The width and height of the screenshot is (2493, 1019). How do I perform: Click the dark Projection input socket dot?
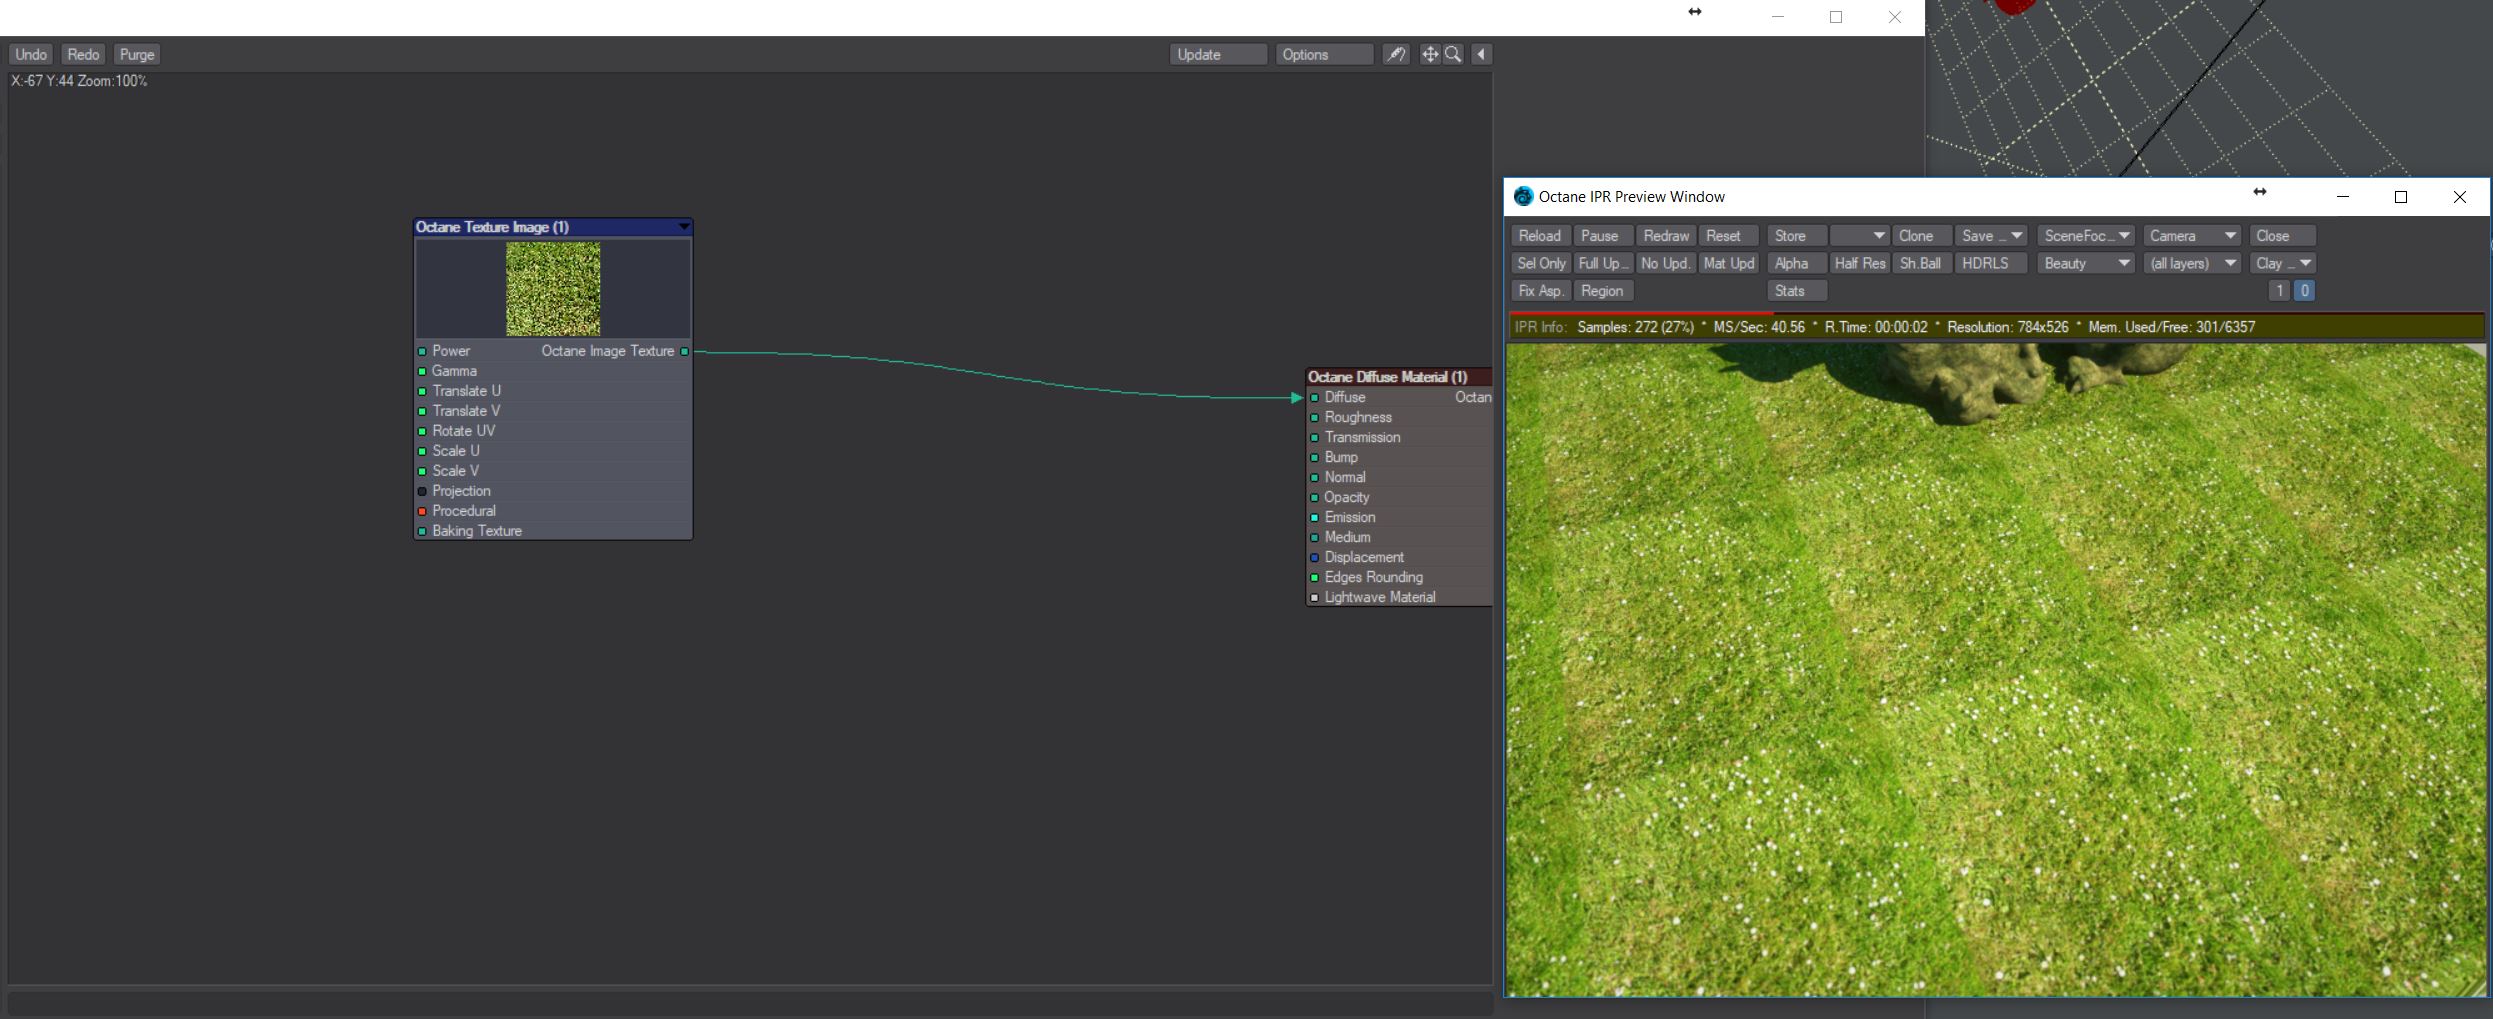(x=422, y=492)
